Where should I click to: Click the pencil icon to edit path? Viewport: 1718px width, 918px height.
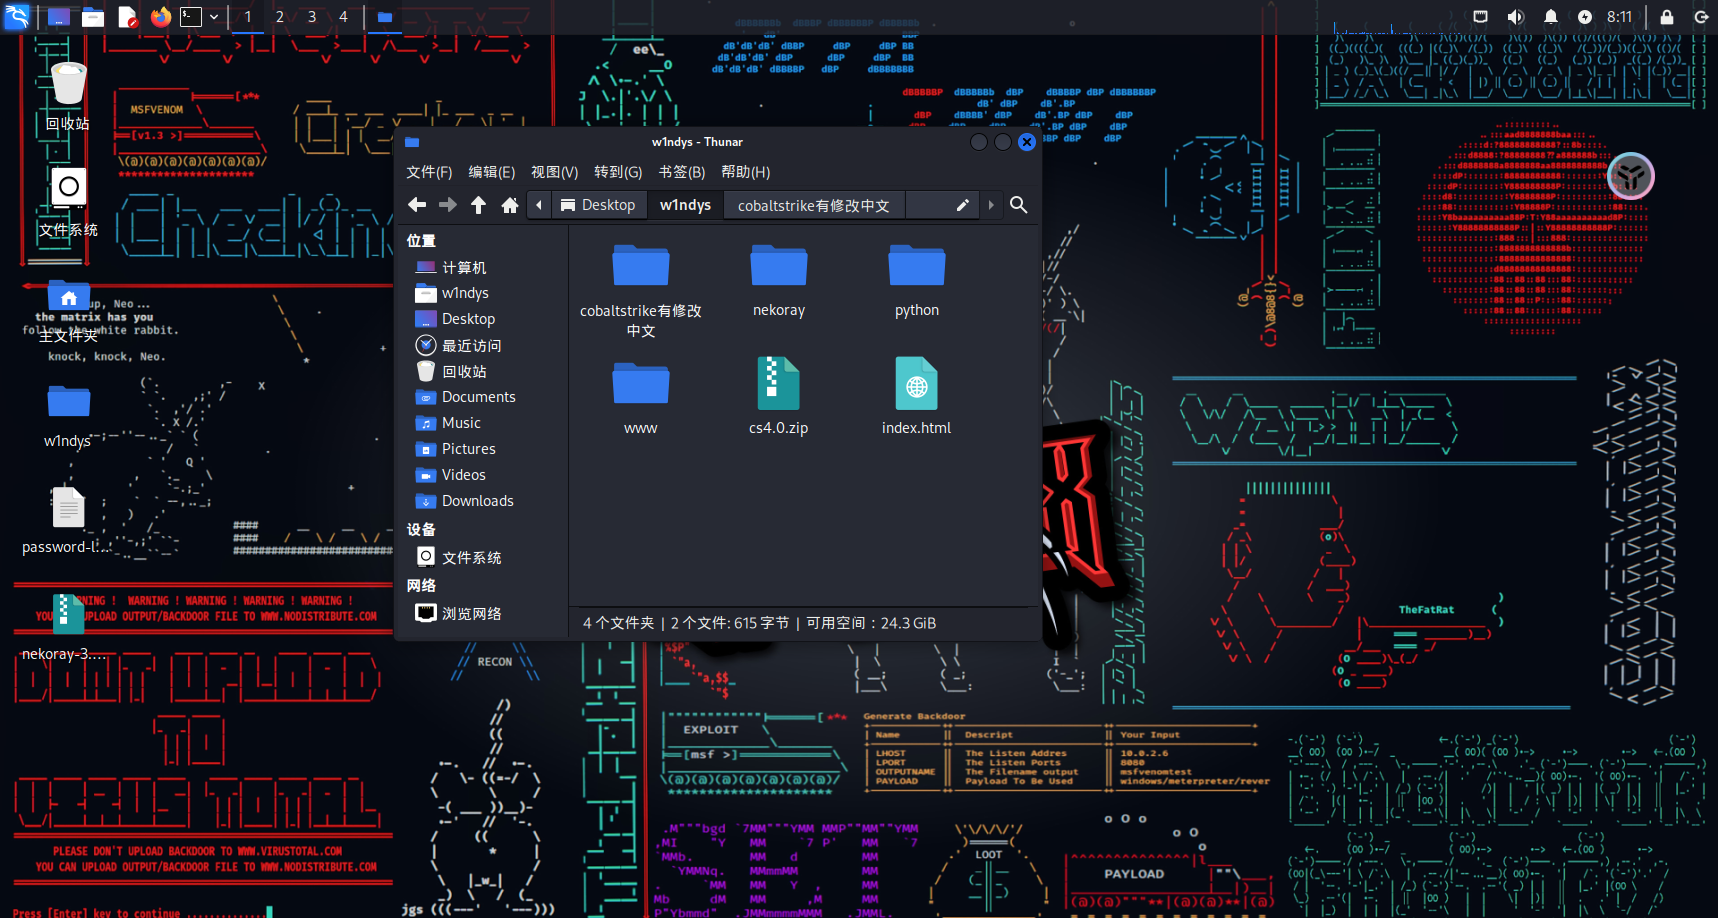click(962, 205)
